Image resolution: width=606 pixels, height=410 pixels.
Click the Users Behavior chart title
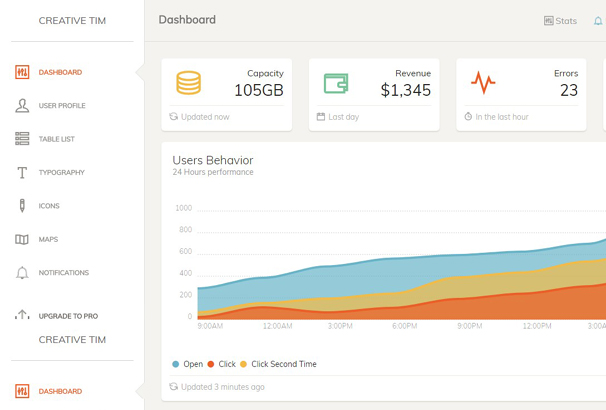click(213, 160)
